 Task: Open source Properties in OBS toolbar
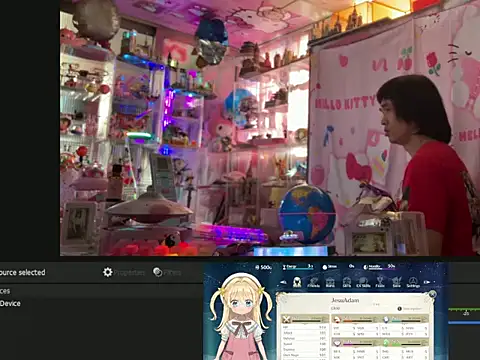click(x=124, y=272)
